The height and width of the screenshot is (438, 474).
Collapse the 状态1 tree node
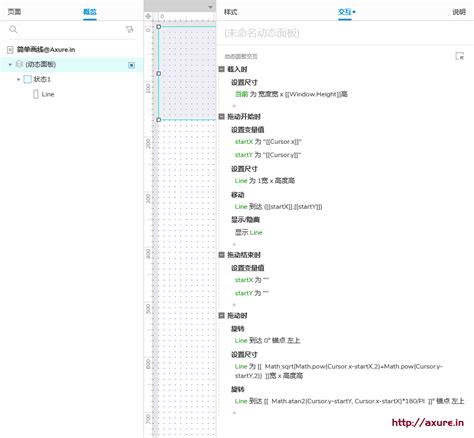(18, 79)
